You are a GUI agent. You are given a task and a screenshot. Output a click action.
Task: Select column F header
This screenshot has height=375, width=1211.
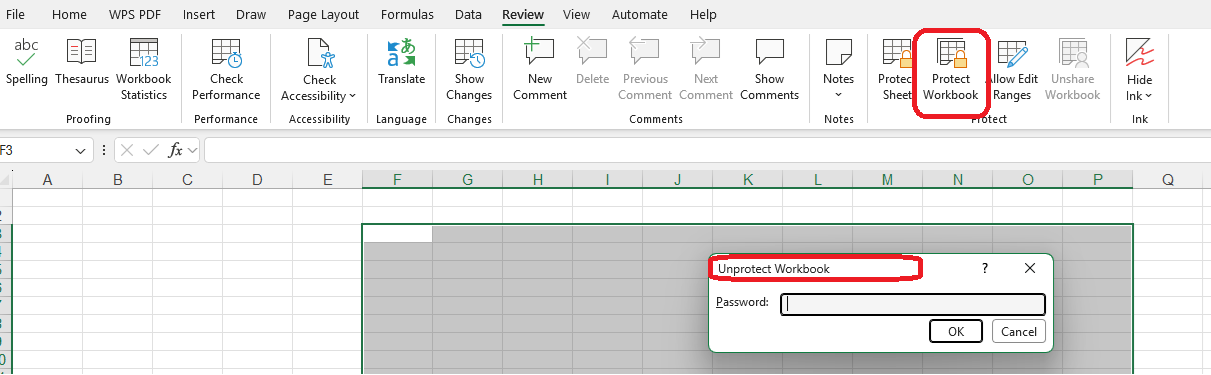pyautogui.click(x=397, y=180)
